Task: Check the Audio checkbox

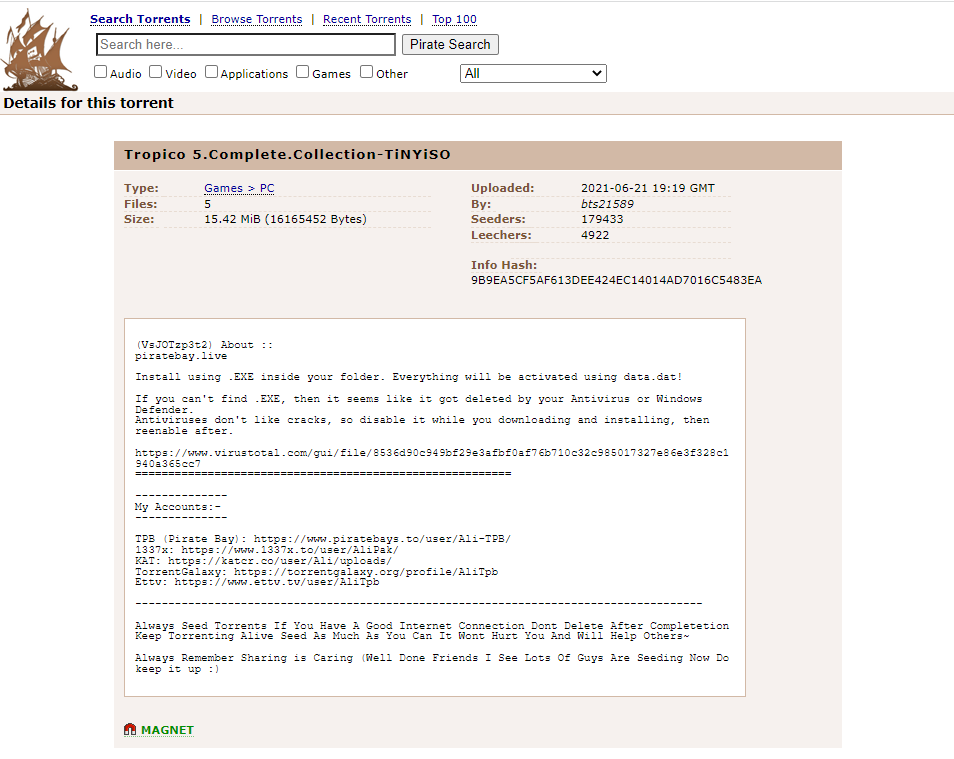Action: click(x=101, y=72)
